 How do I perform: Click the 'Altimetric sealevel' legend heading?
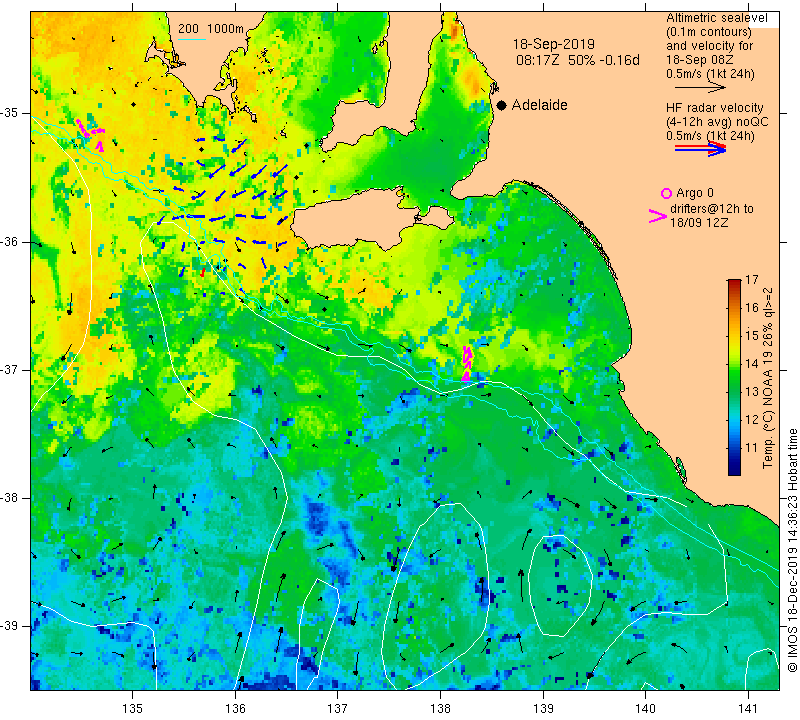point(716,18)
